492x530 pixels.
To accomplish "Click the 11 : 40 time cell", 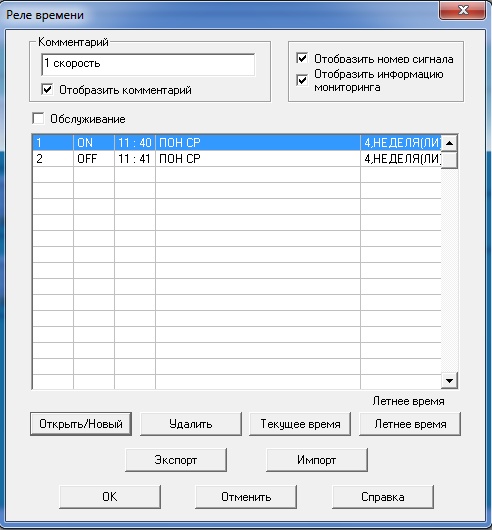I will [135, 143].
